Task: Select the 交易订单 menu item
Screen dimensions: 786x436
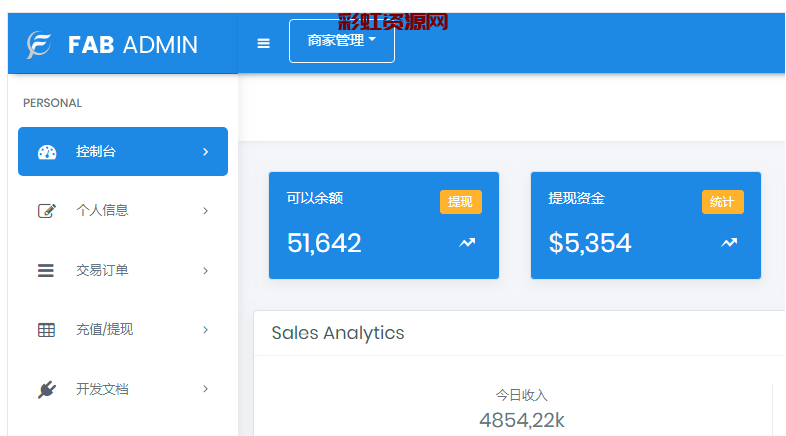Action: [102, 270]
